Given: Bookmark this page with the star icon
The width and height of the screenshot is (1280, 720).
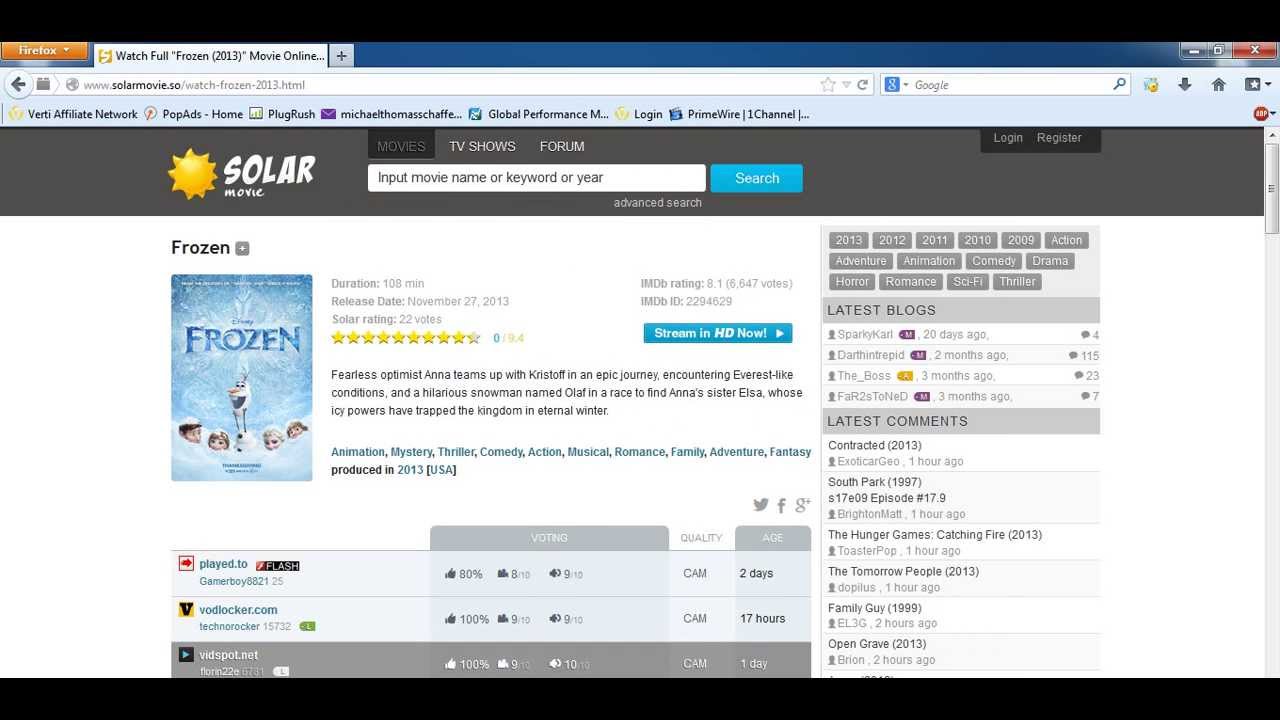Looking at the screenshot, I should click(x=828, y=85).
